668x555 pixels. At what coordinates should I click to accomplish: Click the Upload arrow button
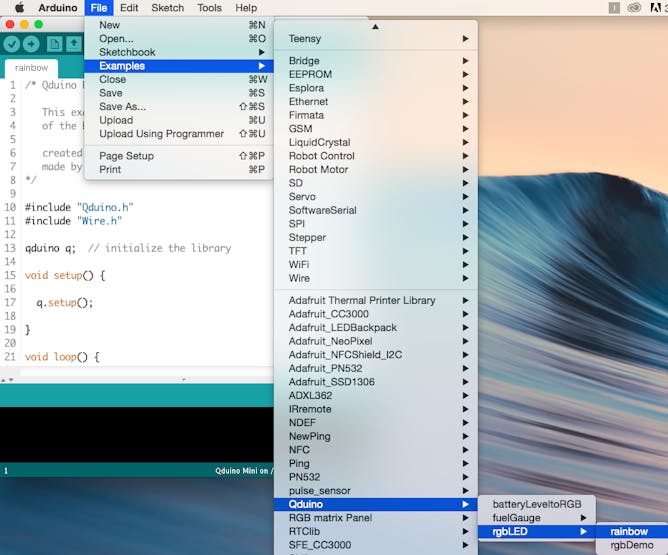click(31, 44)
